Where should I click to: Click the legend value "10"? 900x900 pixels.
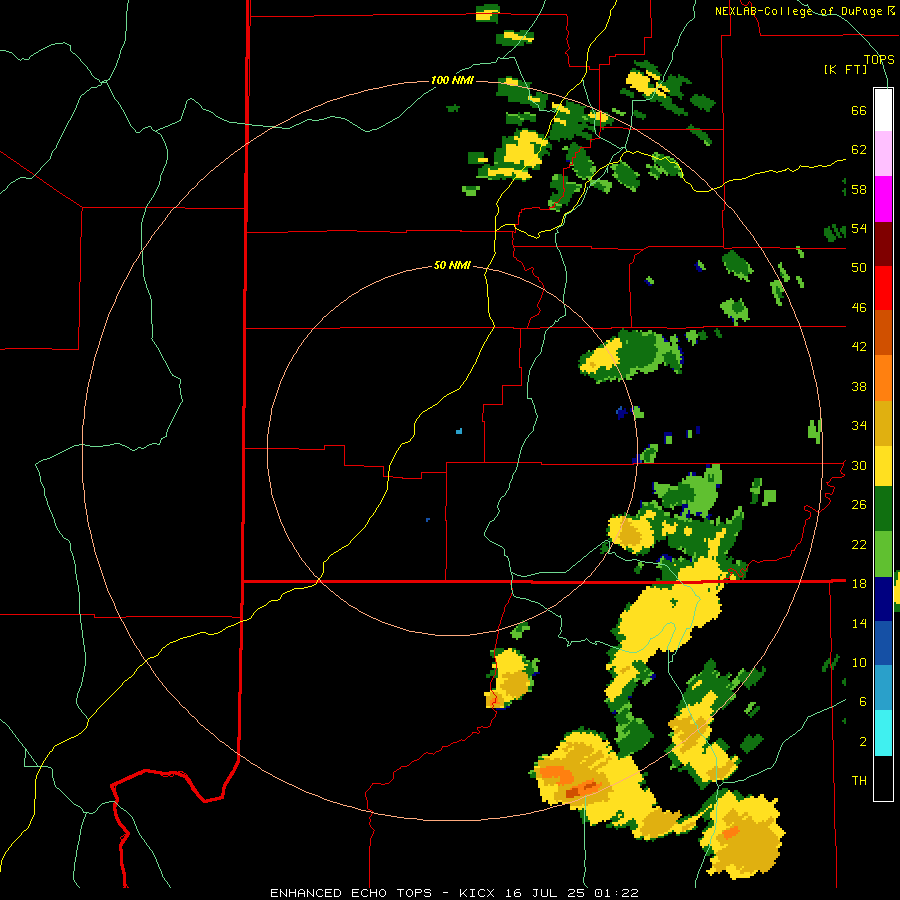click(x=859, y=662)
